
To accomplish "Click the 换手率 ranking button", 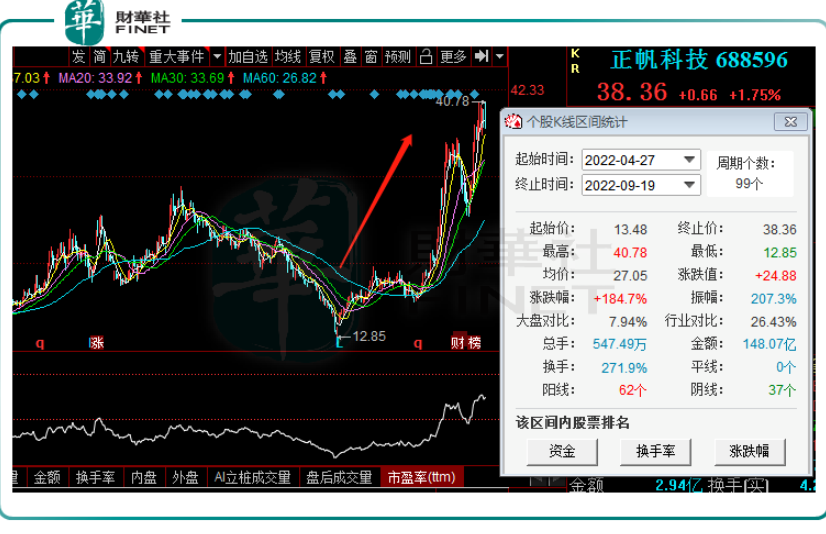I will [x=655, y=451].
